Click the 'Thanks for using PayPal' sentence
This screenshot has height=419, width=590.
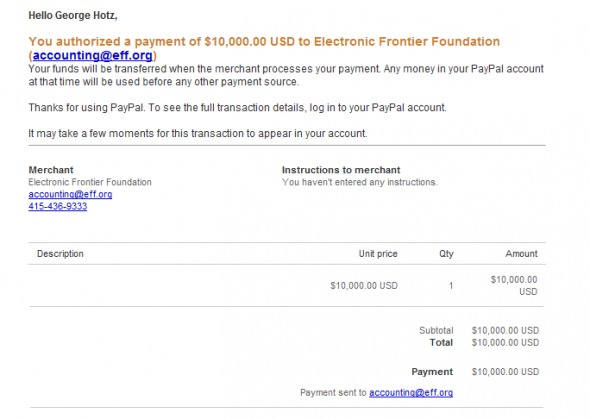pos(237,108)
